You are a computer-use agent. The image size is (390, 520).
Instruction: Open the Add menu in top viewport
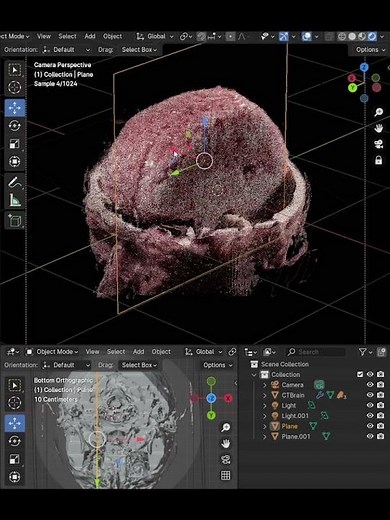(90, 36)
